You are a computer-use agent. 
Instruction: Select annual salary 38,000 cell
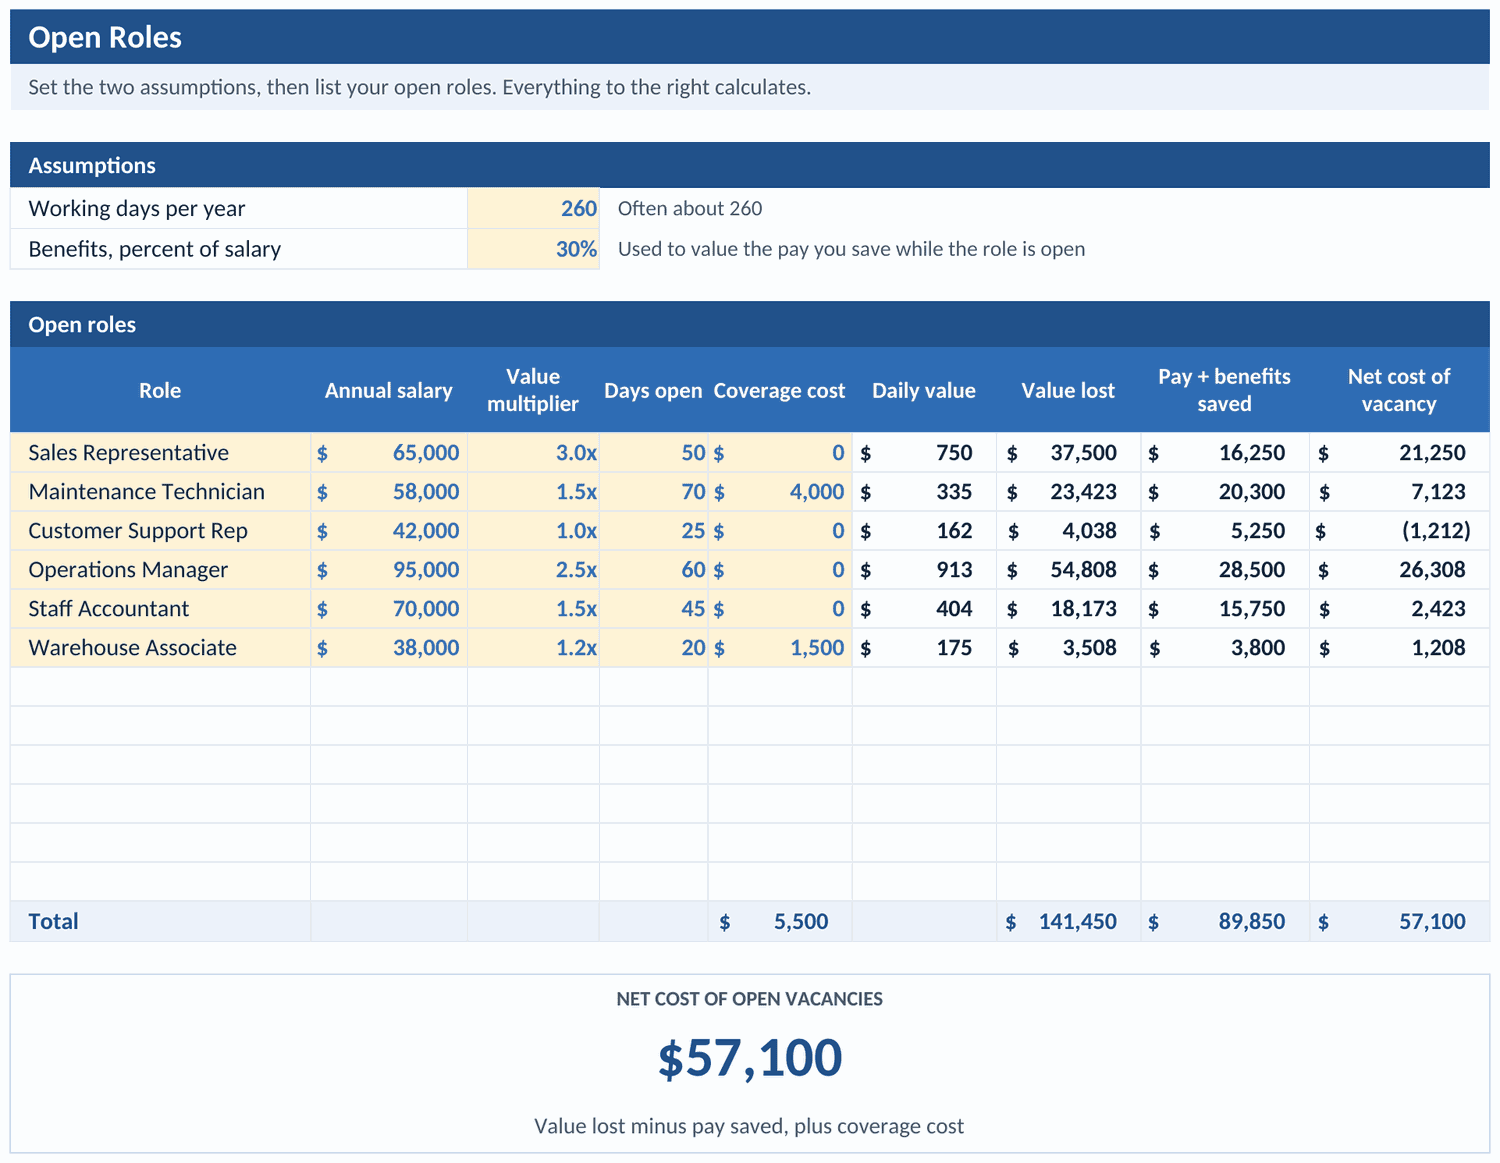click(389, 647)
